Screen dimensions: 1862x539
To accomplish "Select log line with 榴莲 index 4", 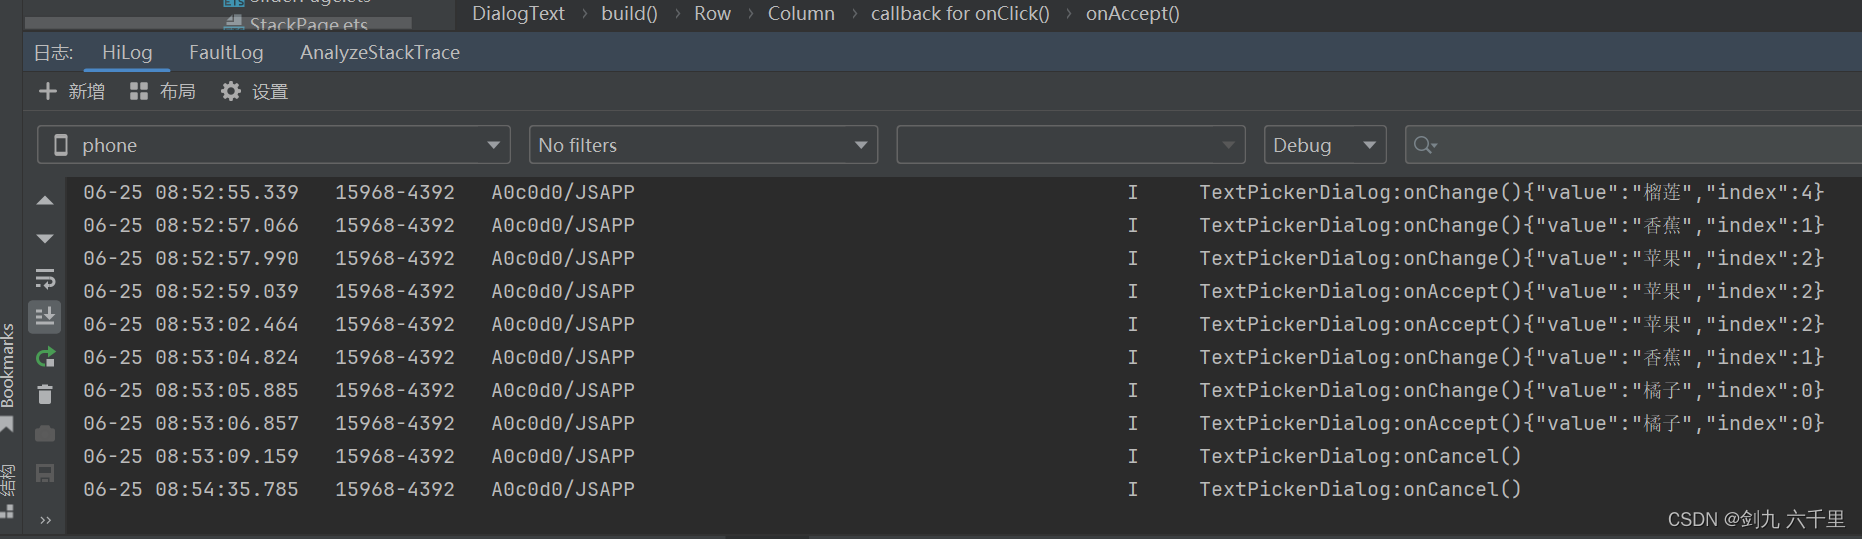I will point(953,192).
